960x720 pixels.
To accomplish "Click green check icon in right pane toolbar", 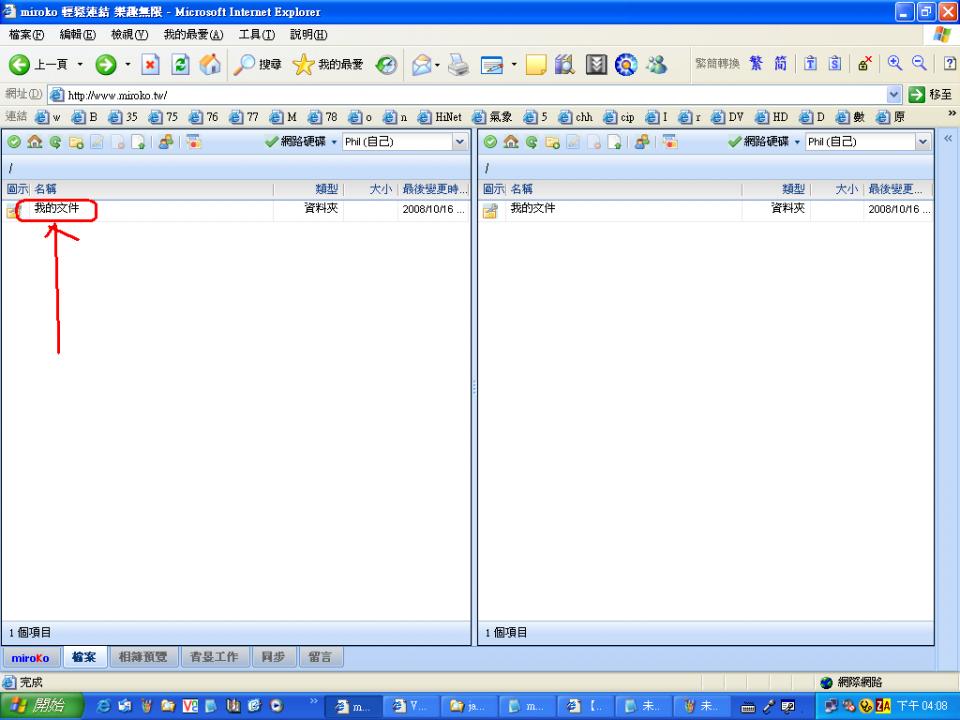I will [490, 142].
